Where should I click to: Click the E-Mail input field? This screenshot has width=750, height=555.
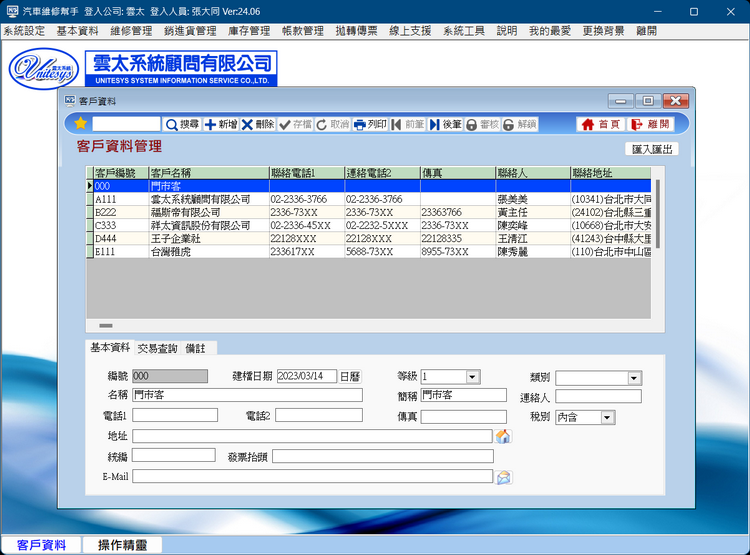312,476
